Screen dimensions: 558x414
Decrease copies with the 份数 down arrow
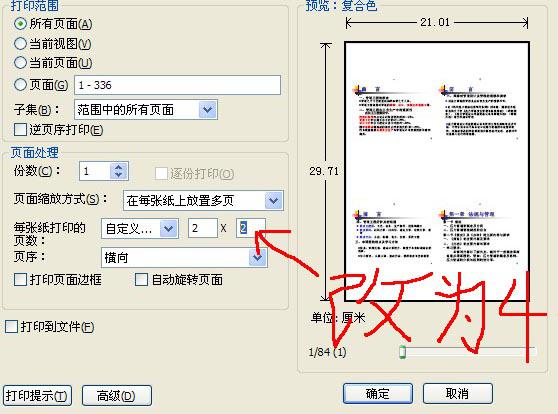coord(119,175)
